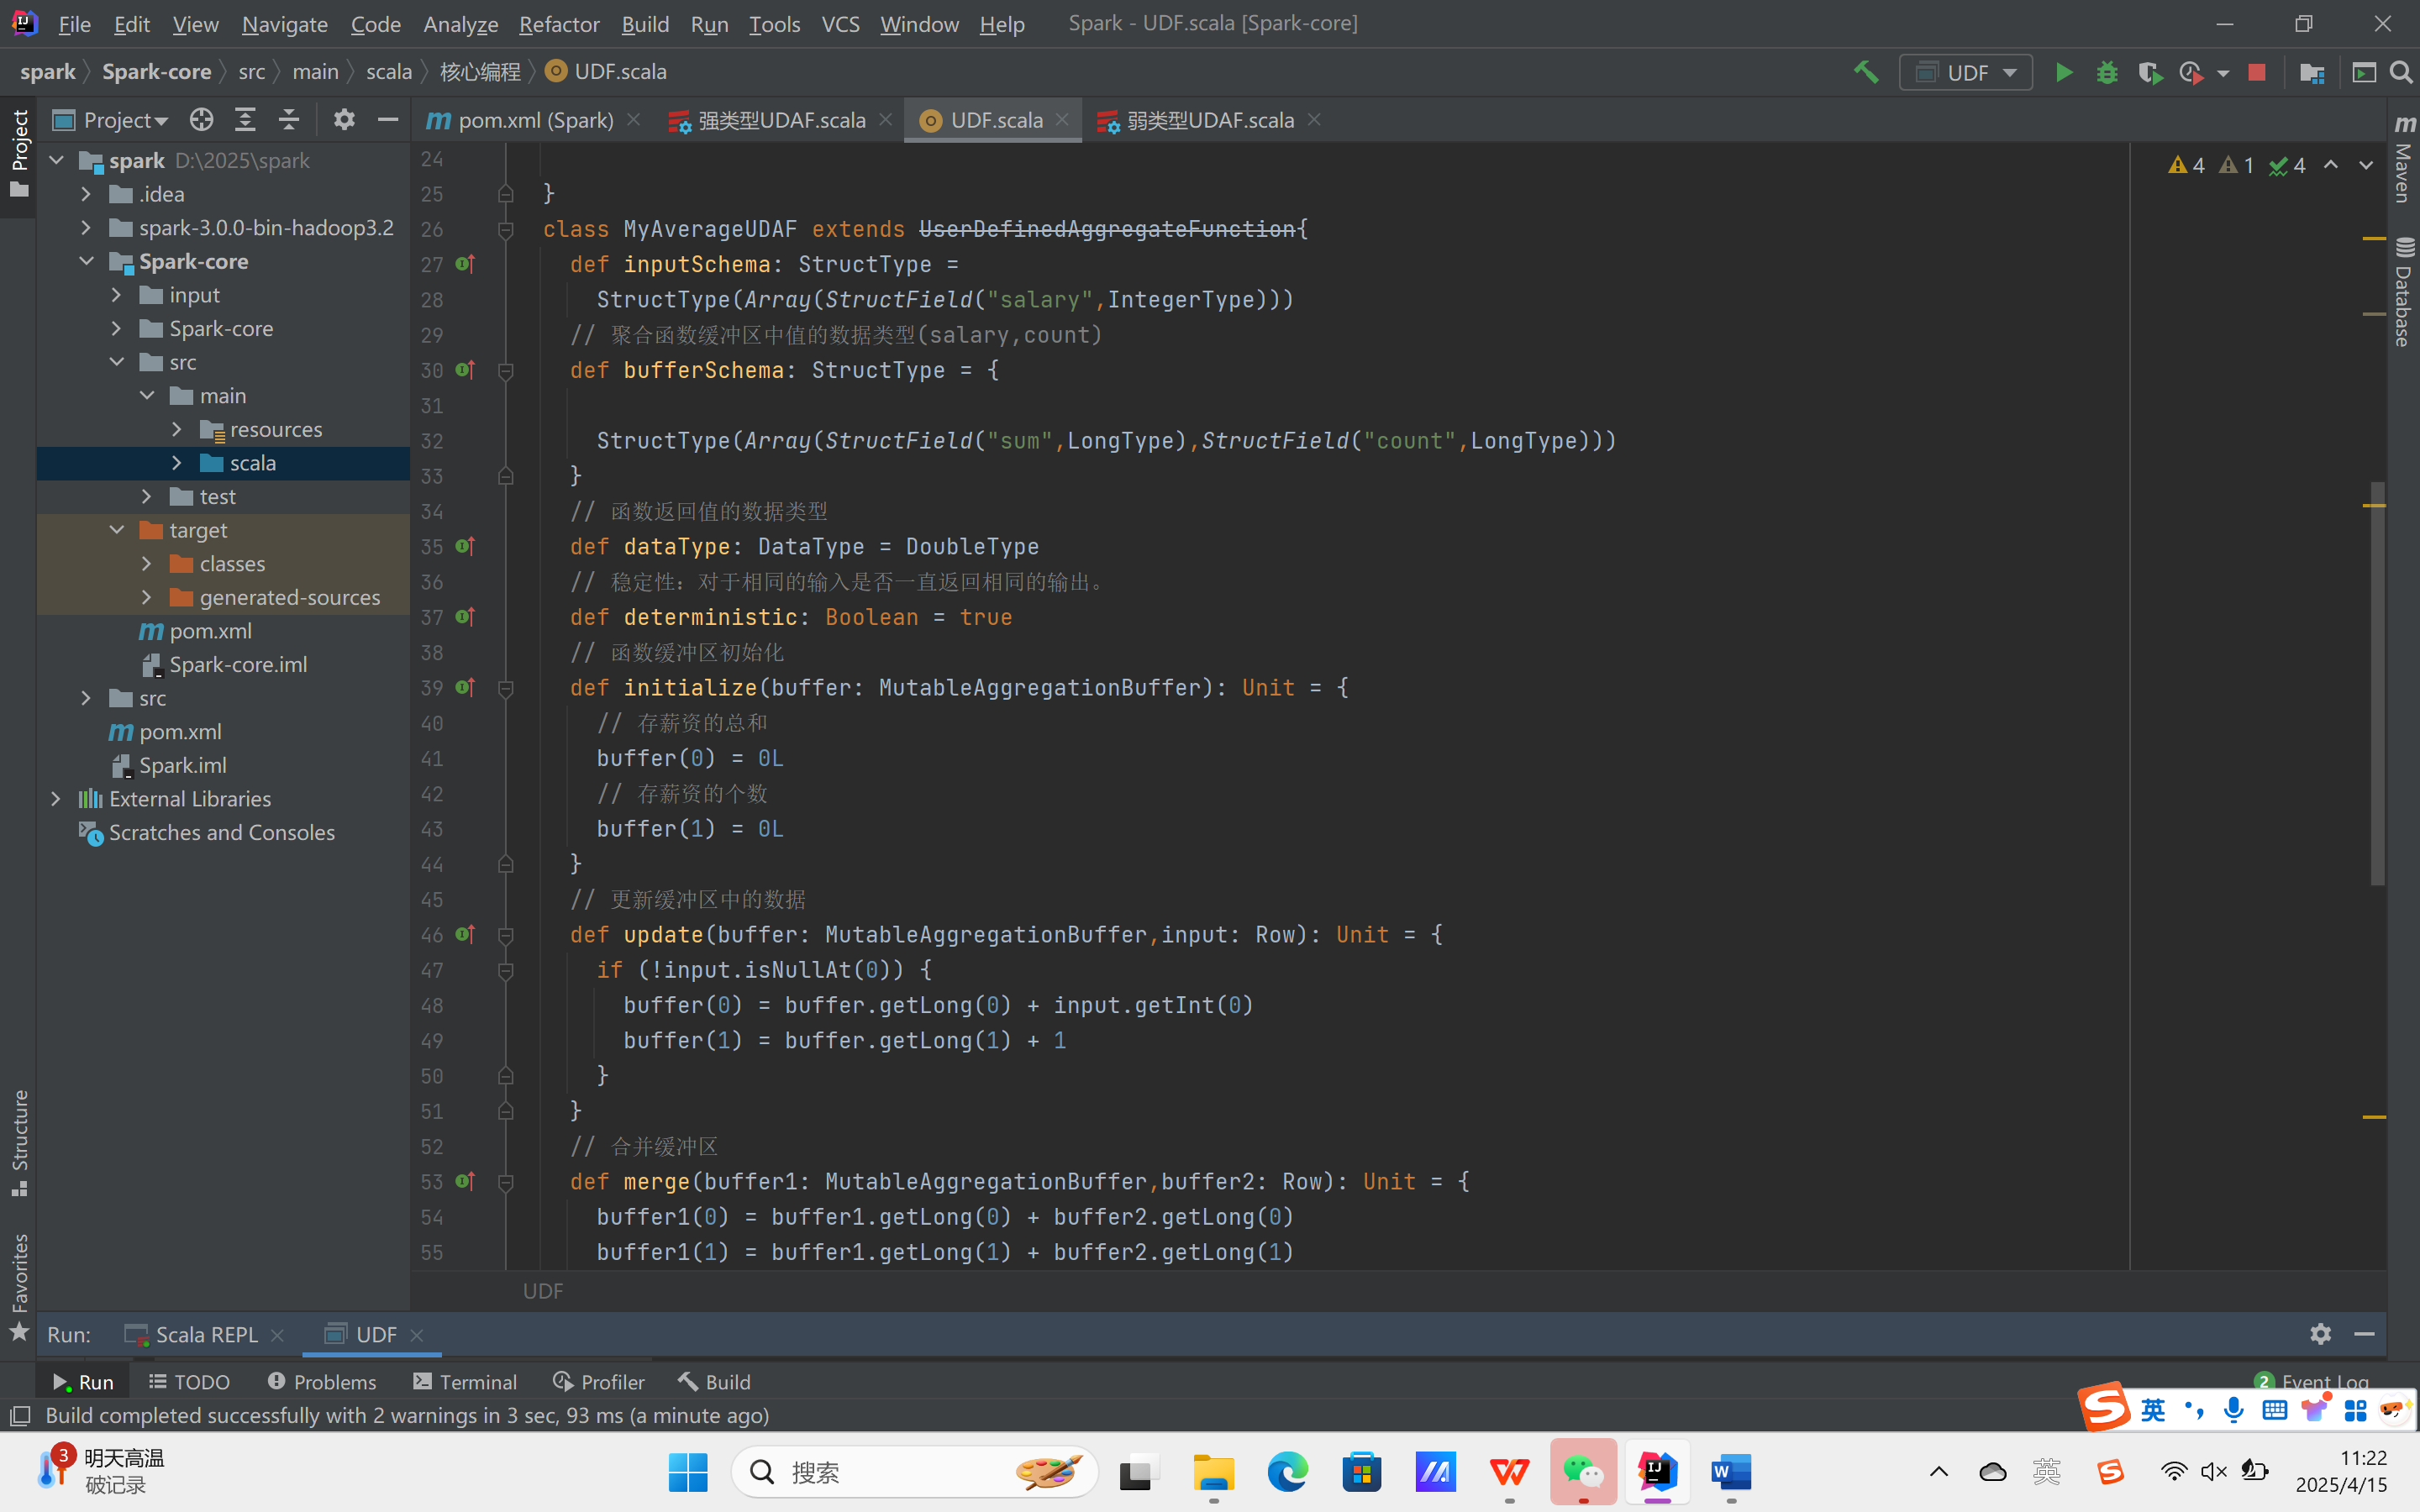The height and width of the screenshot is (1512, 2420).
Task: Click the red Stop button
Action: (x=2256, y=73)
